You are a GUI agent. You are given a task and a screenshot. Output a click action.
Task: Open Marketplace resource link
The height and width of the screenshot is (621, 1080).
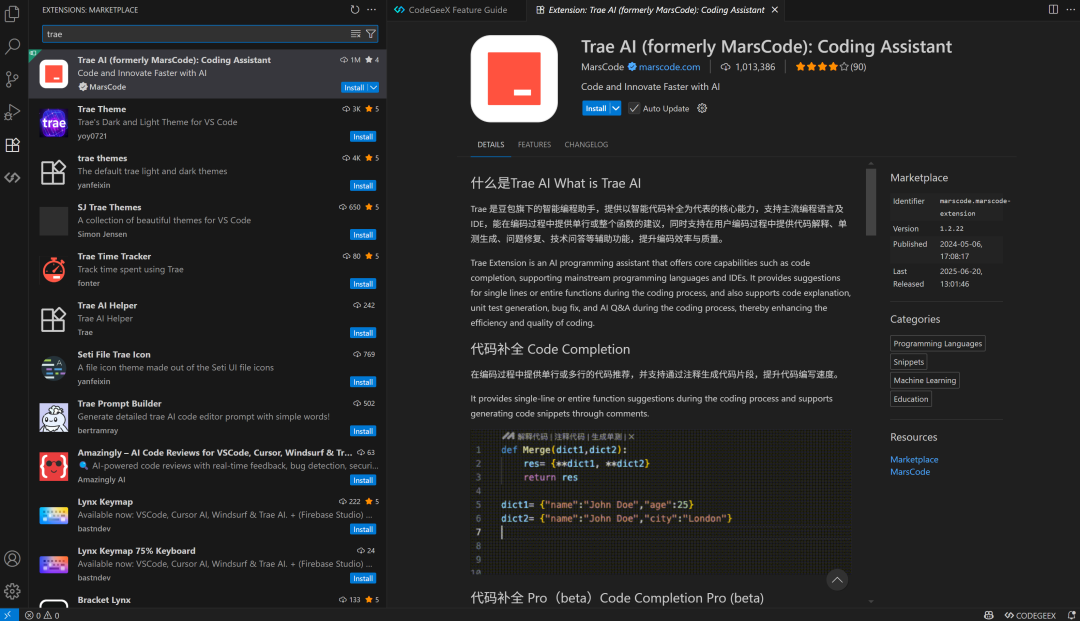pos(914,459)
